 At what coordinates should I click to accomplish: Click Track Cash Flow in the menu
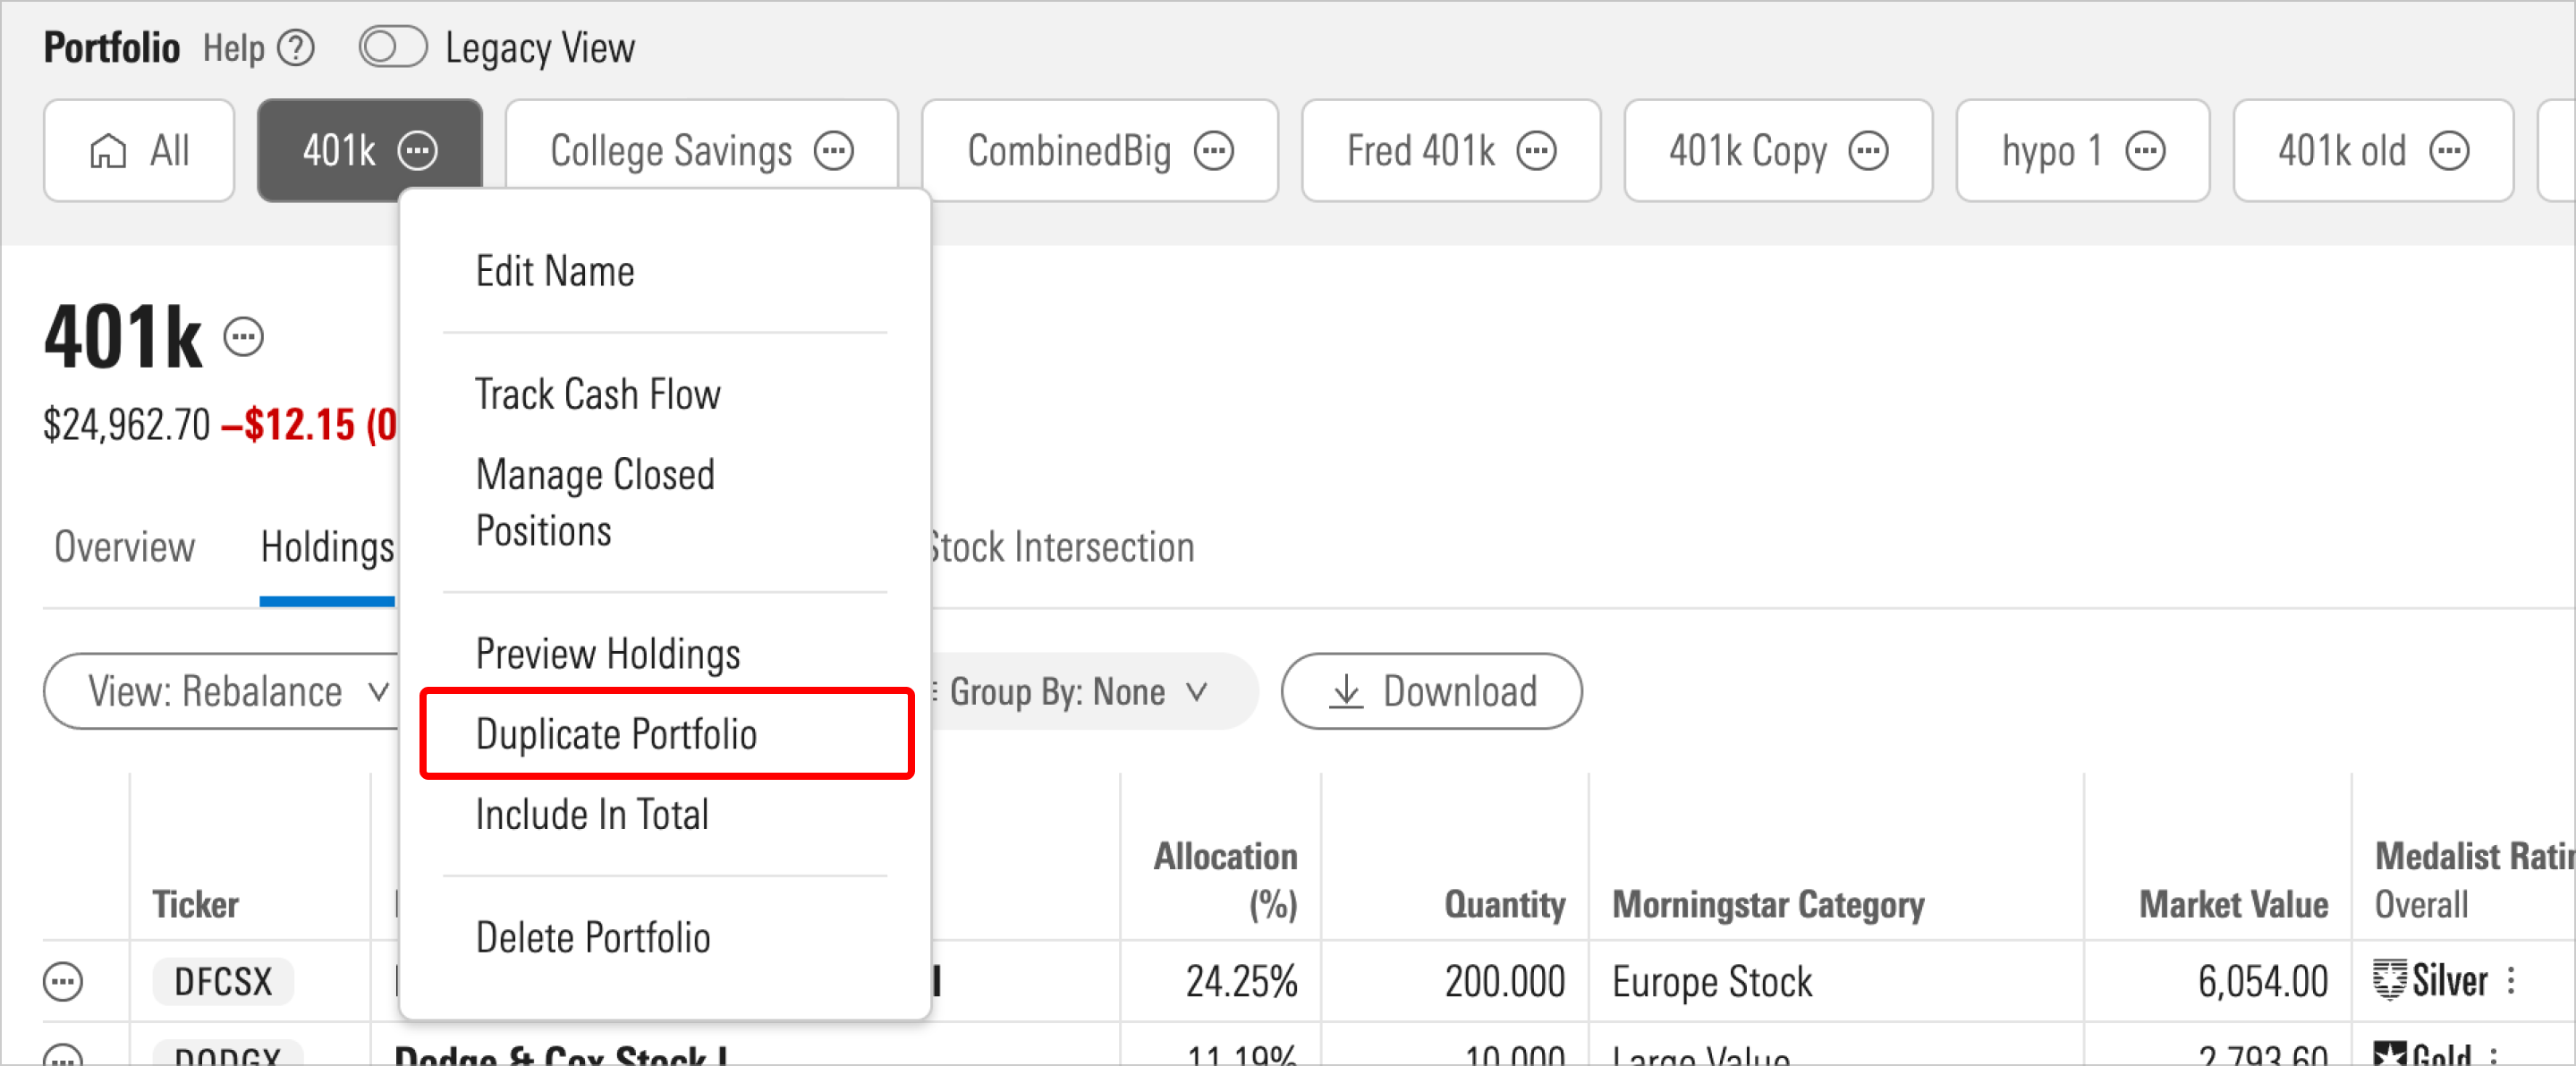[597, 394]
